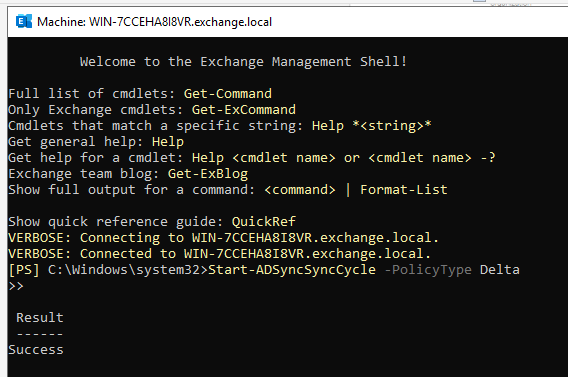This screenshot has height=377, width=568.
Task: Click the VERBOSE: Connected to line
Action: [x=220, y=254]
